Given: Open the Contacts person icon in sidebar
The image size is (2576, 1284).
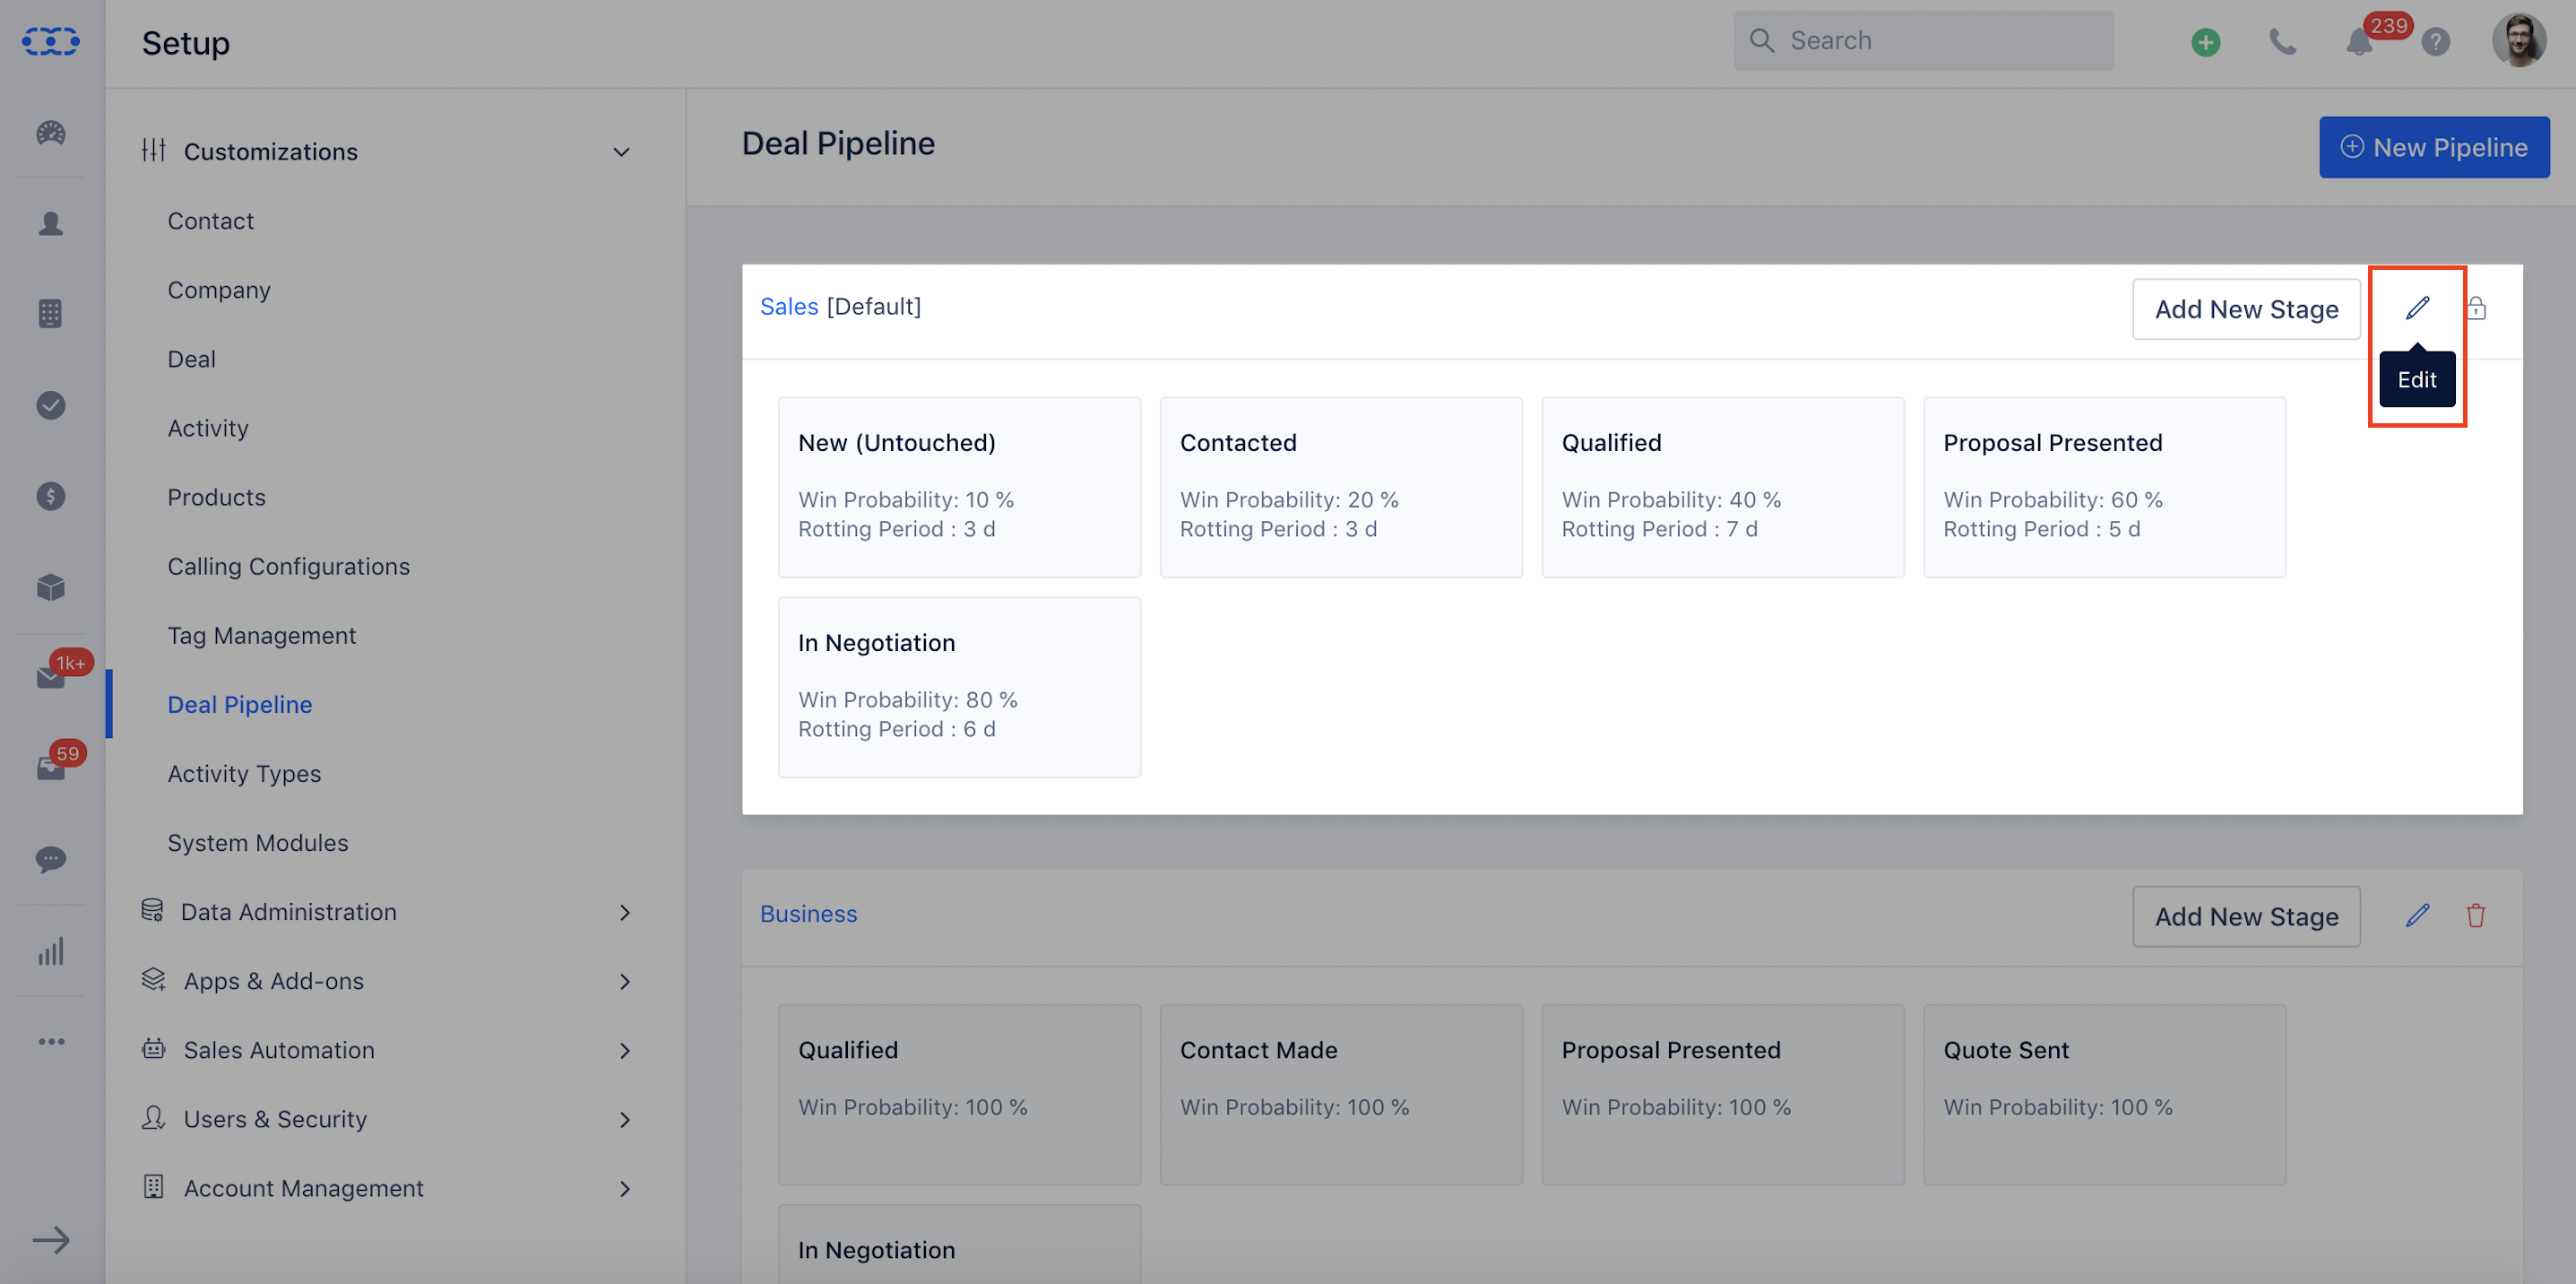Looking at the screenshot, I should click(51, 223).
